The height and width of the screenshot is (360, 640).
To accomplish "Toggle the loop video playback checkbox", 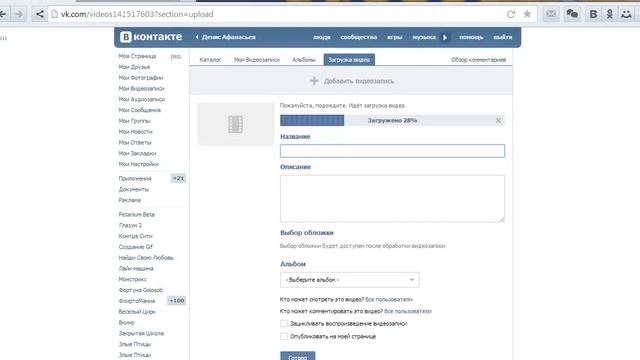I will (284, 323).
